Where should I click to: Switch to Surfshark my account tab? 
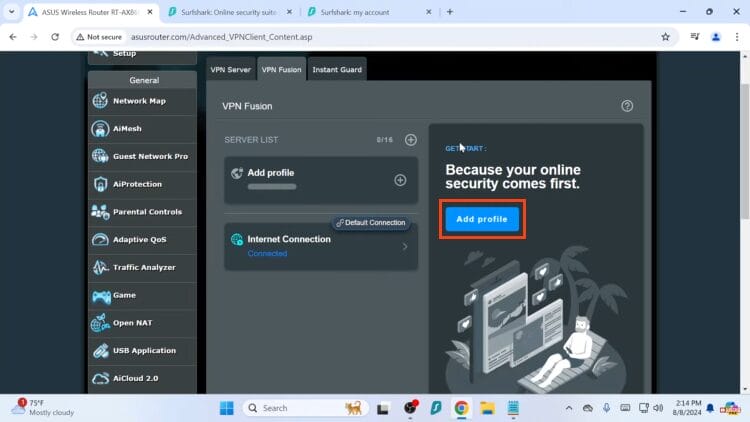368,12
